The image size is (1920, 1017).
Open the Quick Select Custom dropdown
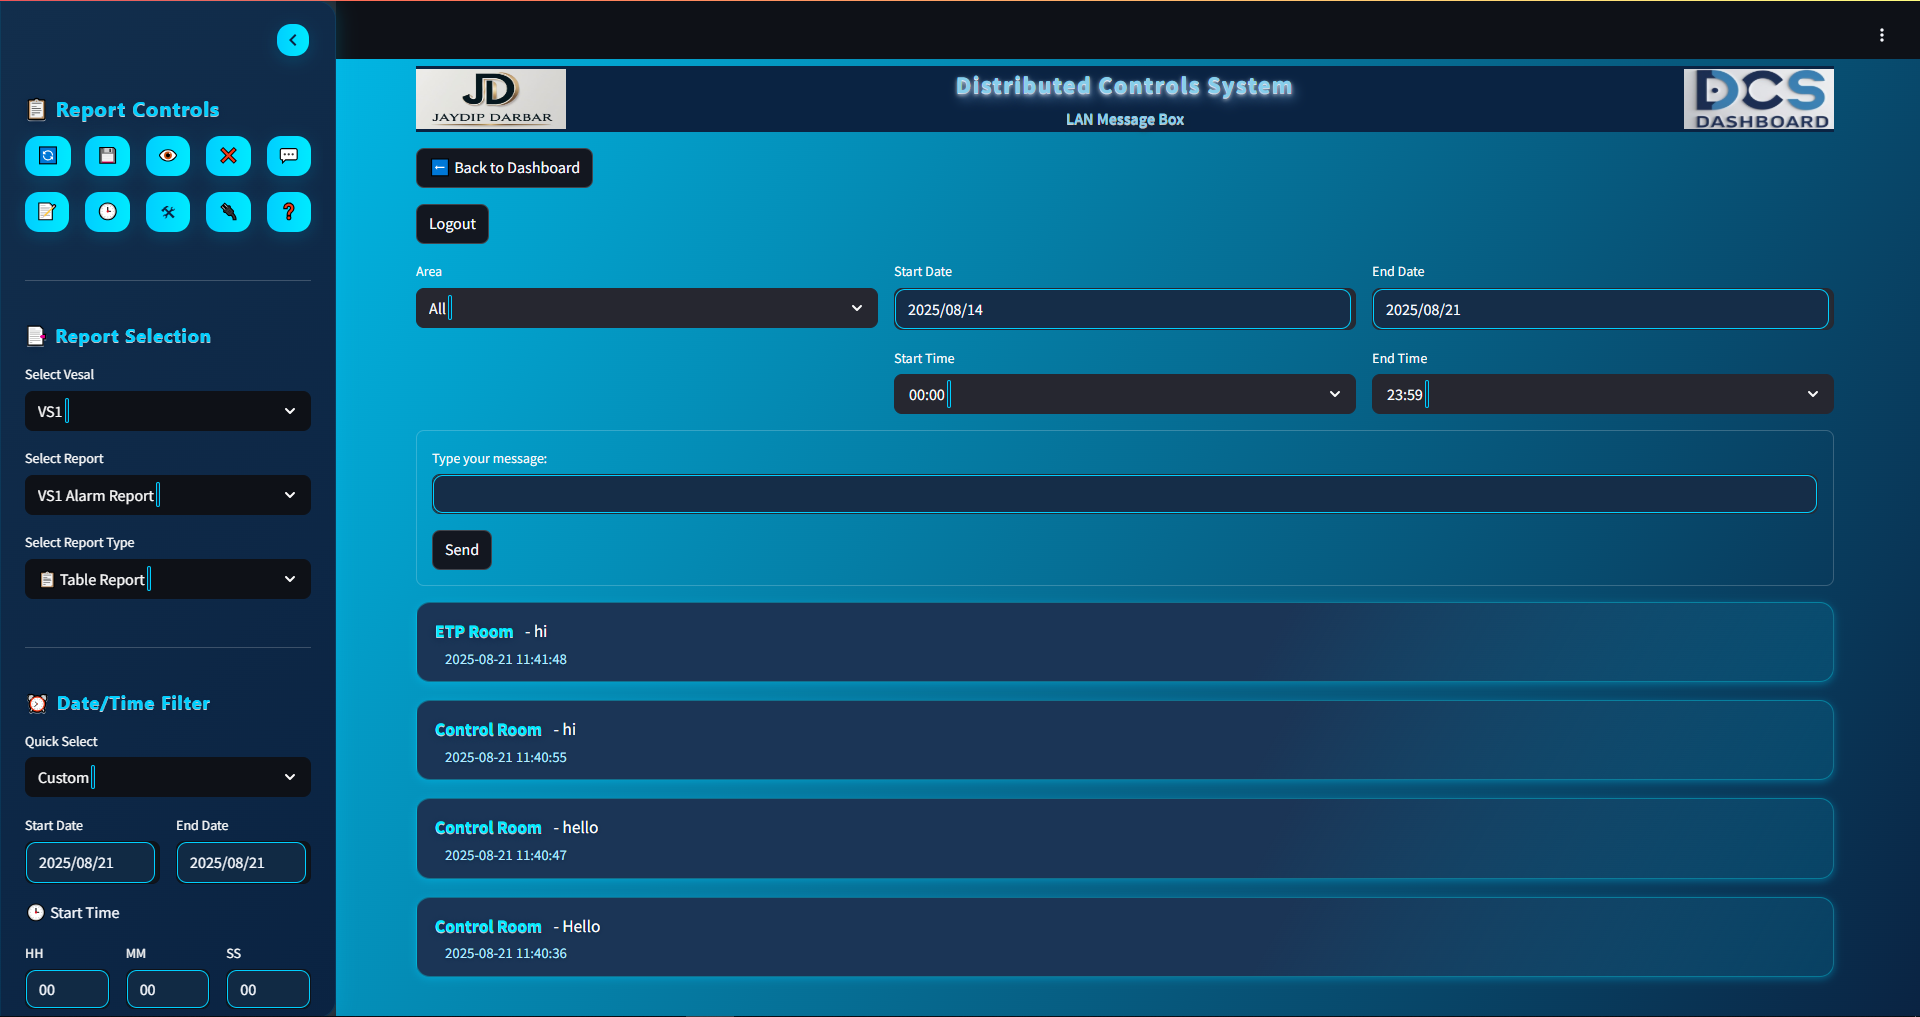[x=167, y=777]
